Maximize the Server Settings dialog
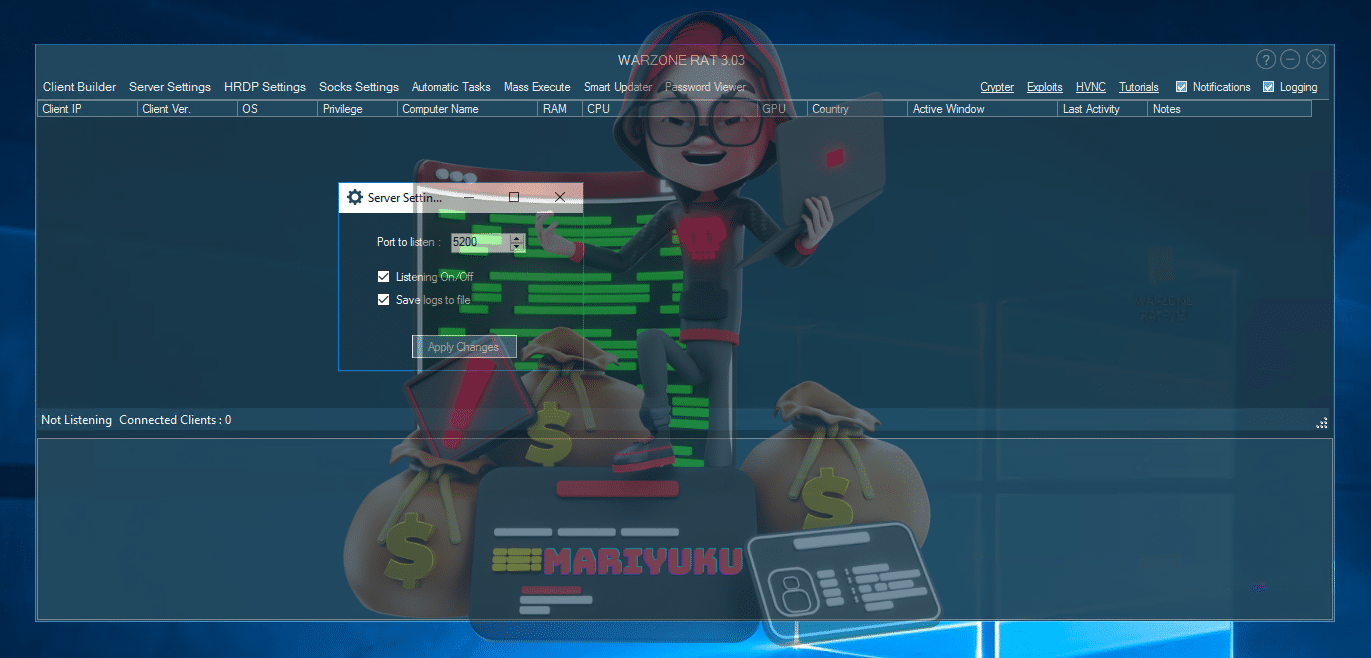Screen dimensions: 1371x658 [514, 198]
